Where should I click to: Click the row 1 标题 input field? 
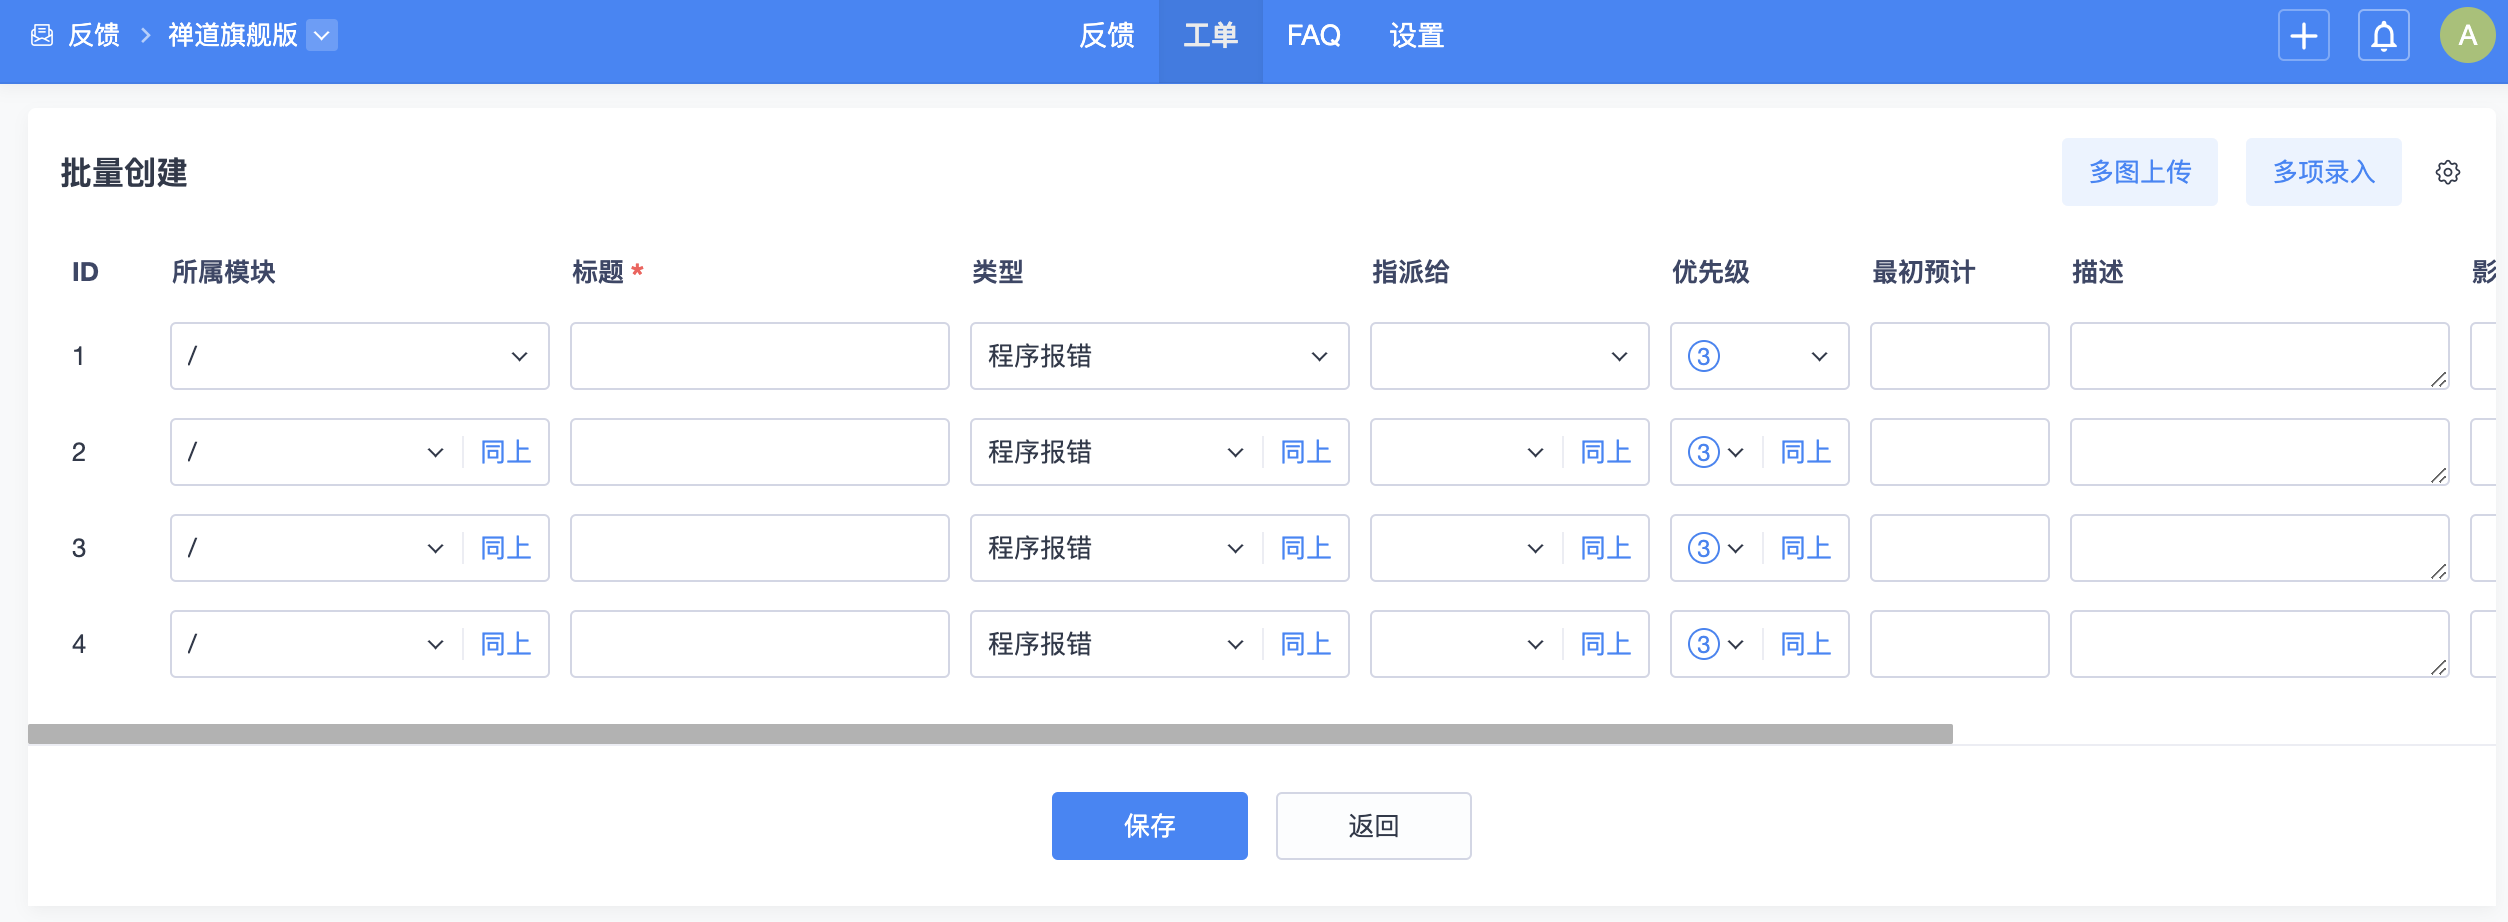coord(759,356)
